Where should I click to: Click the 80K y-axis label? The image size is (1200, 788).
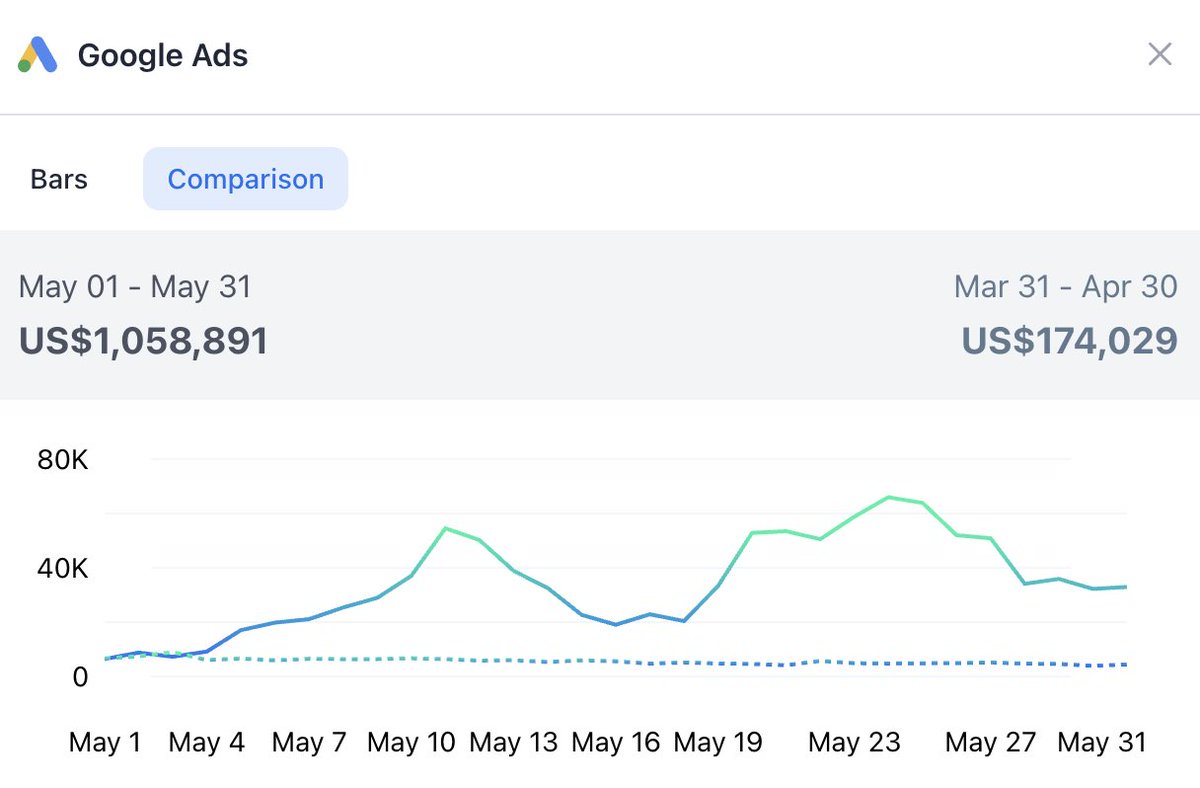point(63,460)
